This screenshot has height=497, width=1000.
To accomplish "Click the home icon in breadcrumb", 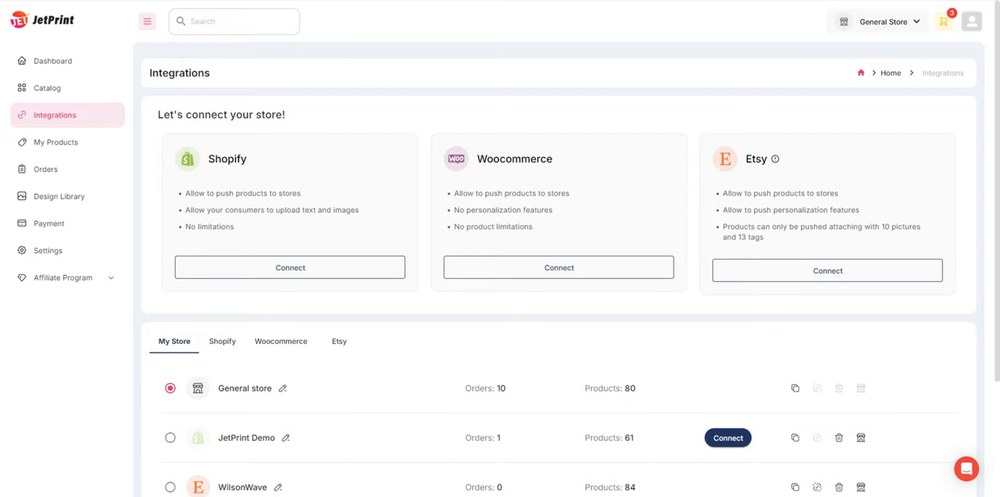I will tap(861, 73).
